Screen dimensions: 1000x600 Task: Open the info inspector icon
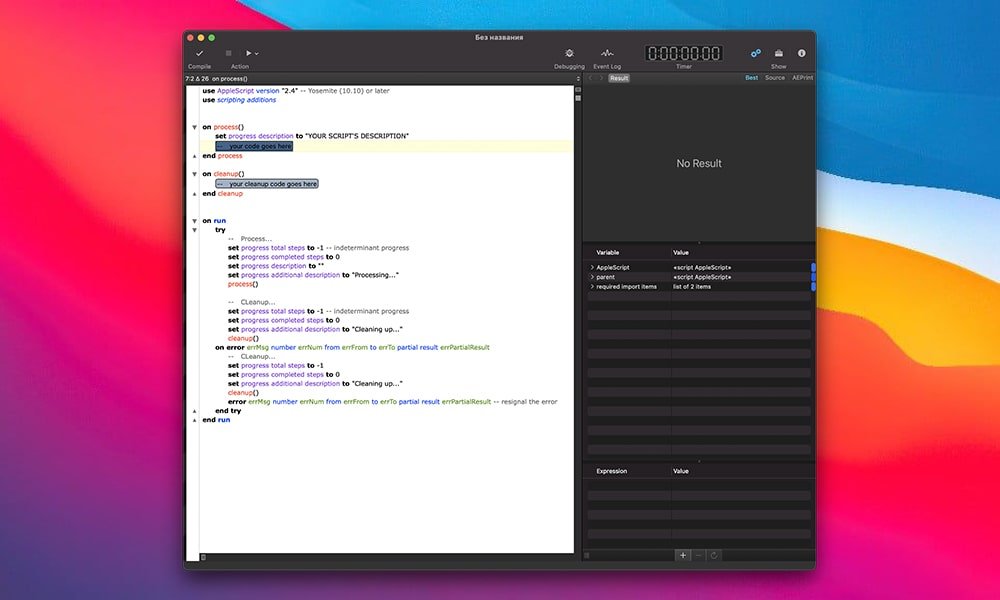click(x=801, y=53)
